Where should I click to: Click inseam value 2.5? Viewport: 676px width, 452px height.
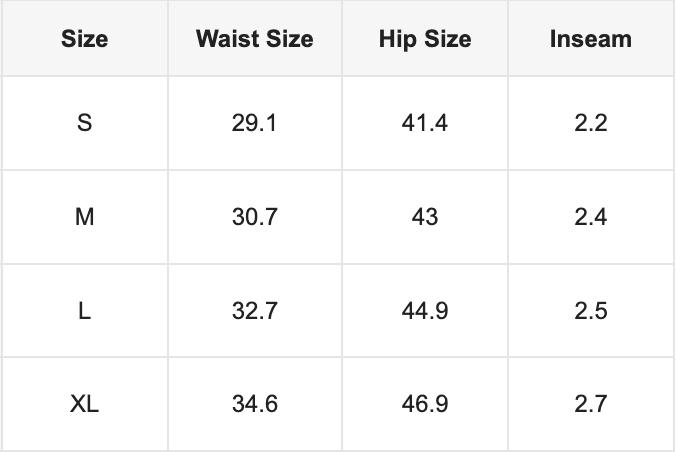[x=591, y=311]
